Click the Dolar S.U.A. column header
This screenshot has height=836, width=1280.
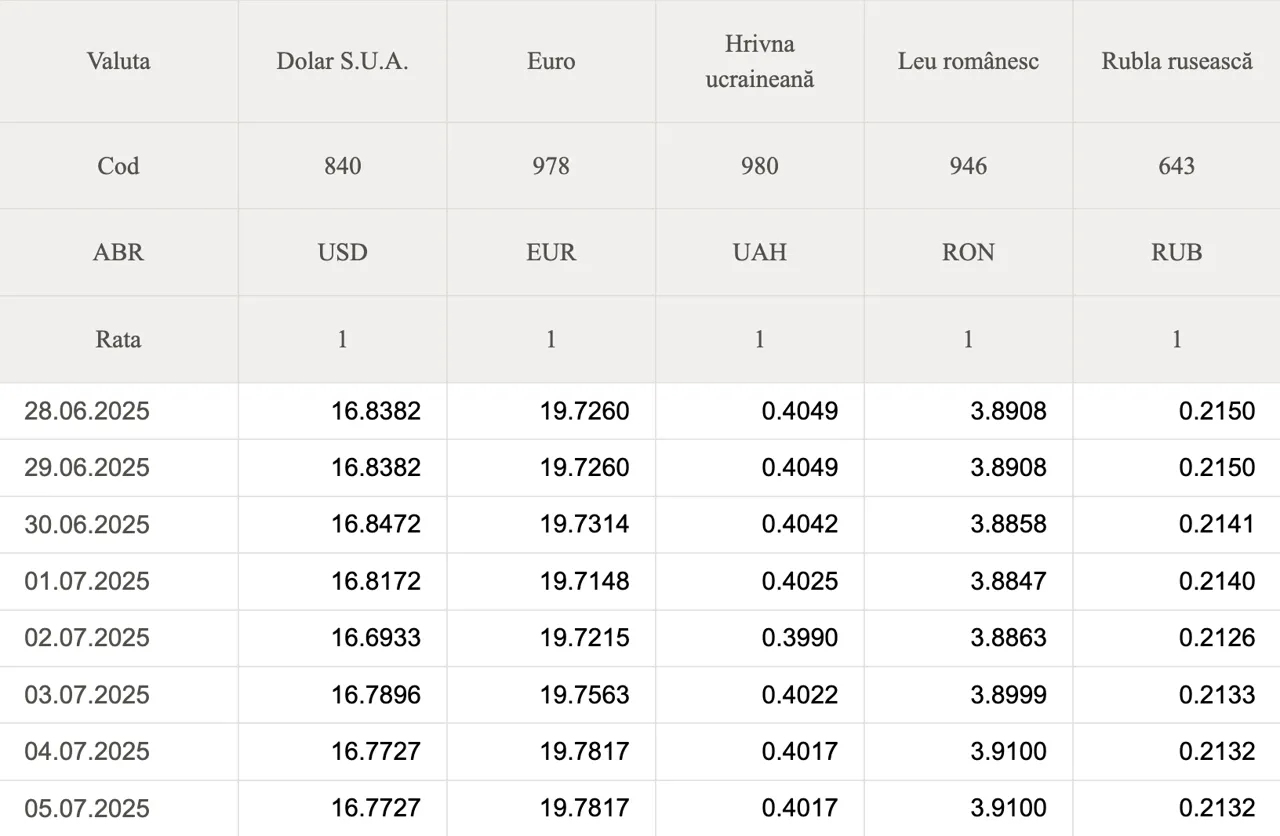pyautogui.click(x=342, y=61)
